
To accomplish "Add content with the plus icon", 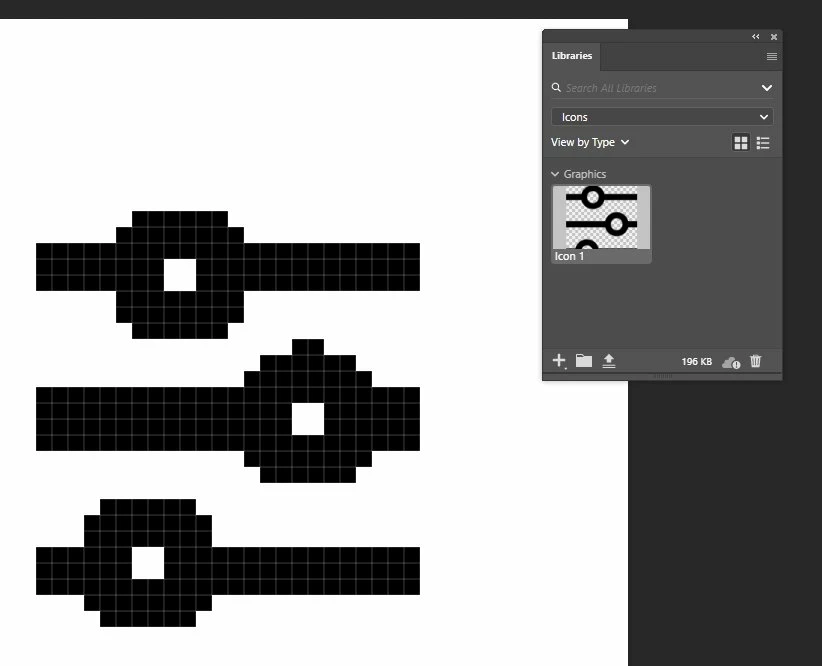I will tap(559, 361).
